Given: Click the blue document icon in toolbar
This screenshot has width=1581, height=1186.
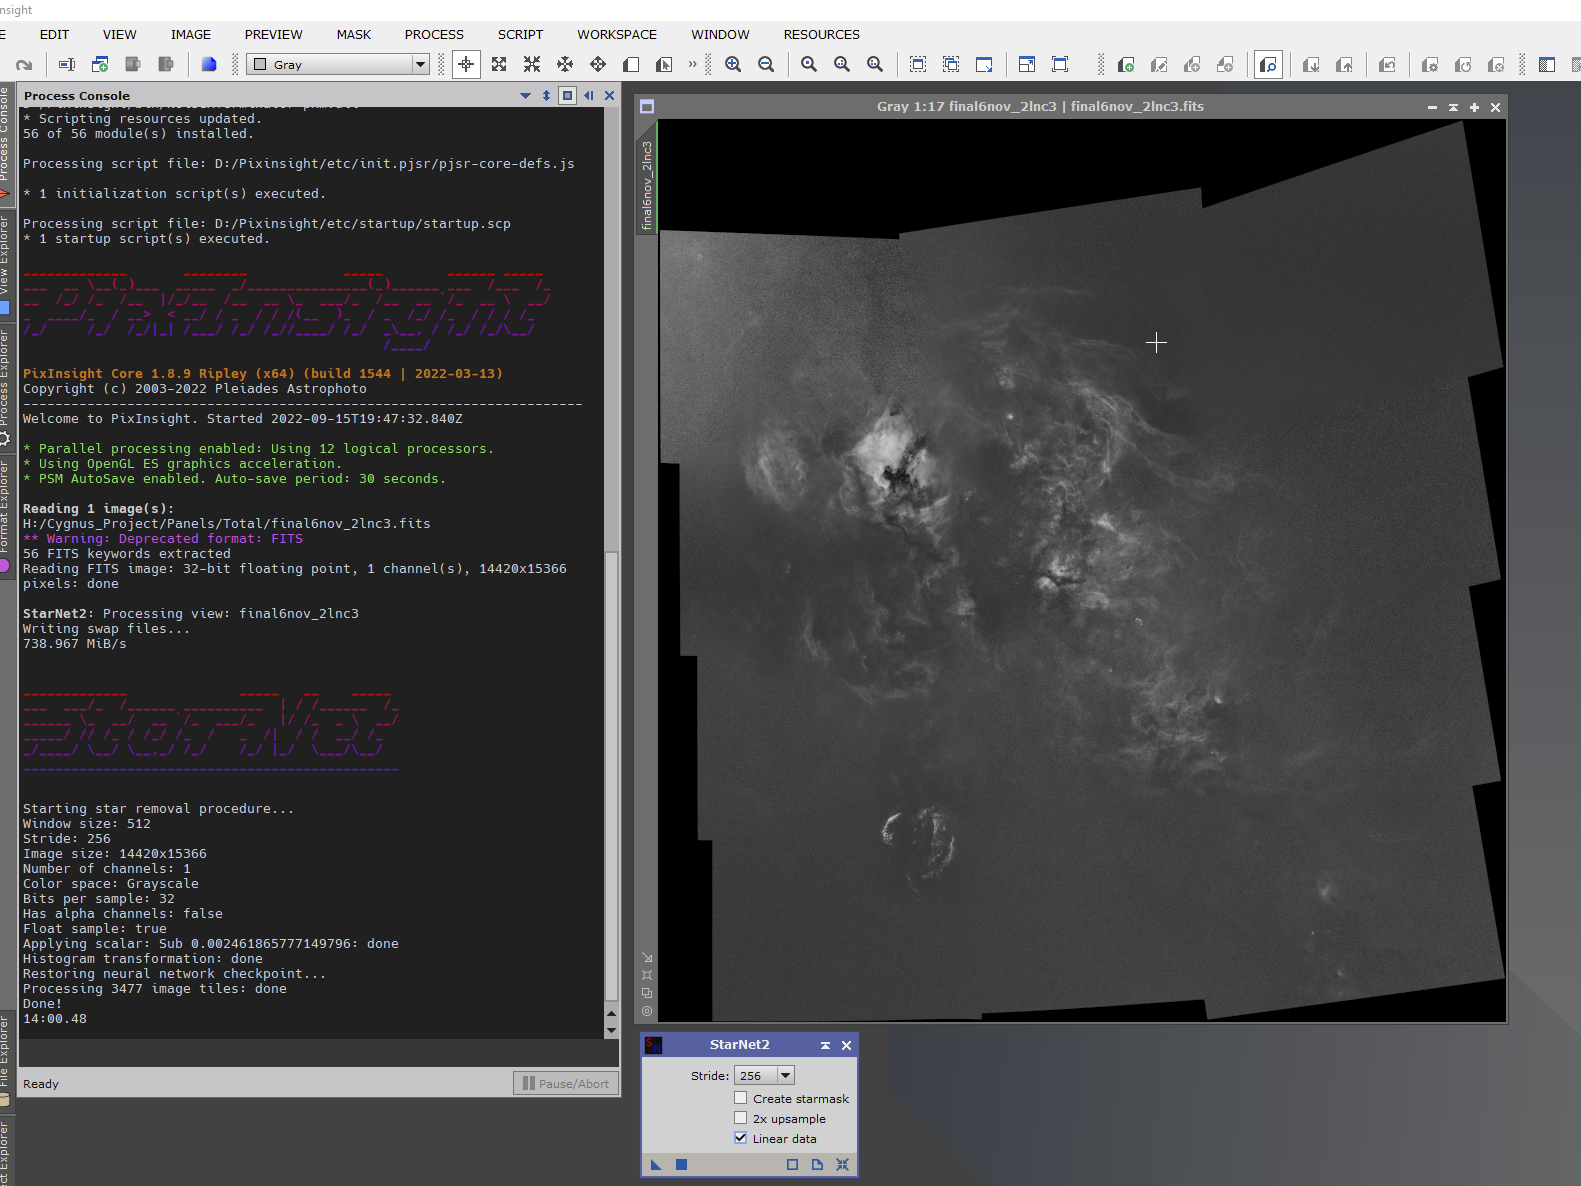Looking at the screenshot, I should click(x=209, y=64).
